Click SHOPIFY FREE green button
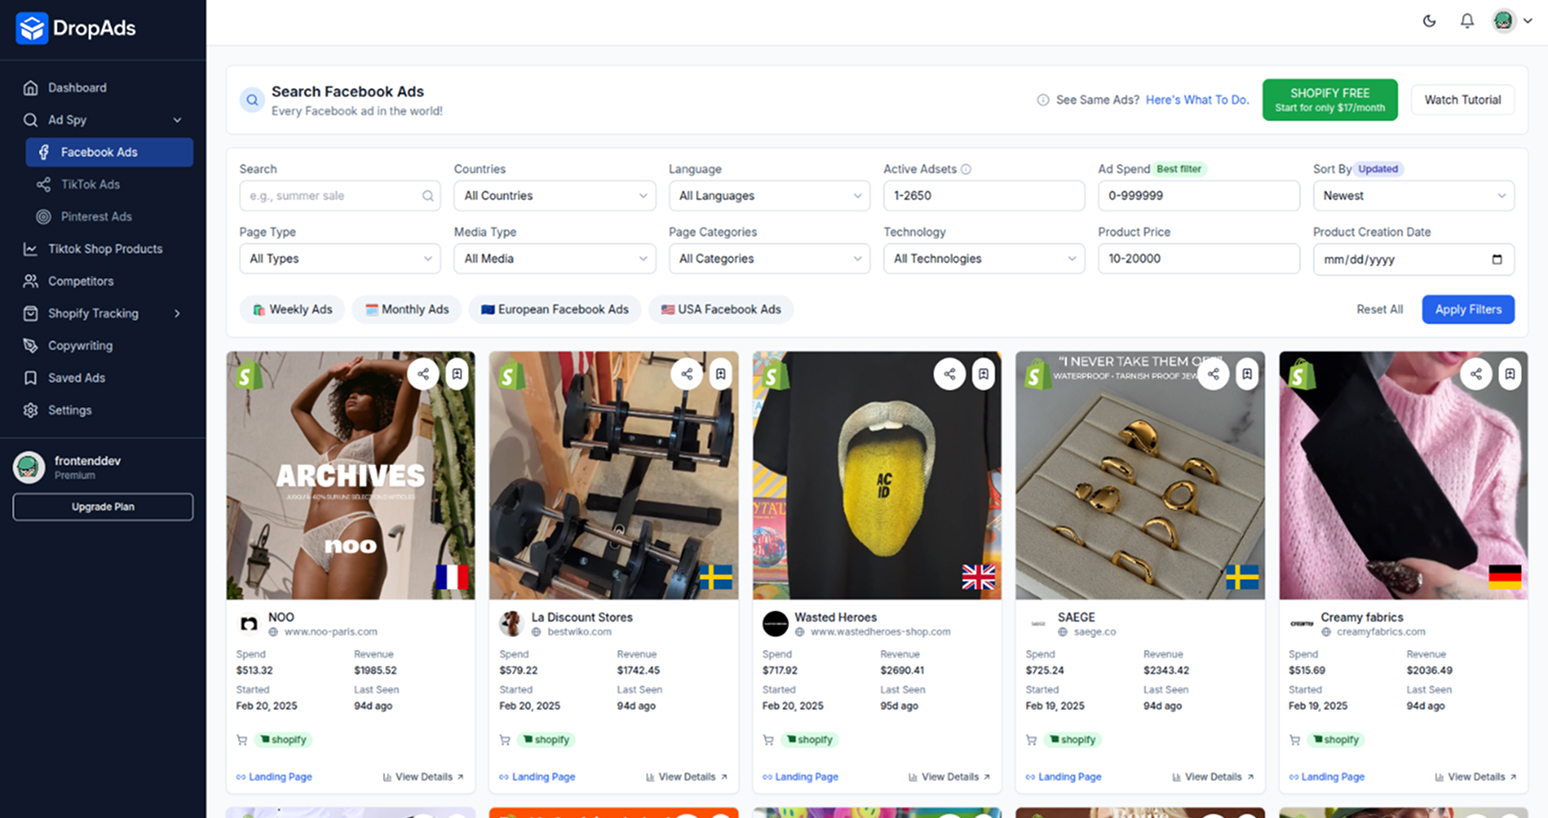1548x818 pixels. [x=1330, y=100]
